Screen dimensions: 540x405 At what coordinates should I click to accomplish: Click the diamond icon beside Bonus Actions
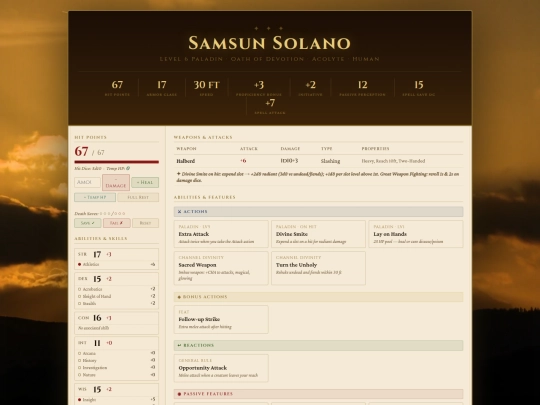(179, 297)
